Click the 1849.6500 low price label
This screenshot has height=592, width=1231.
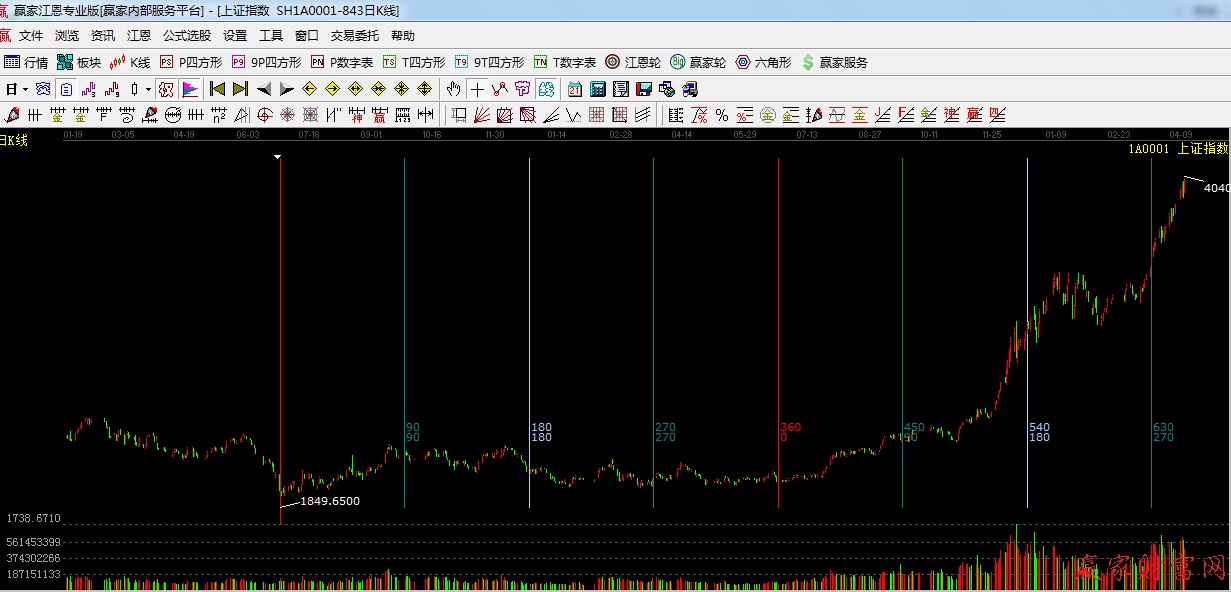coord(329,501)
